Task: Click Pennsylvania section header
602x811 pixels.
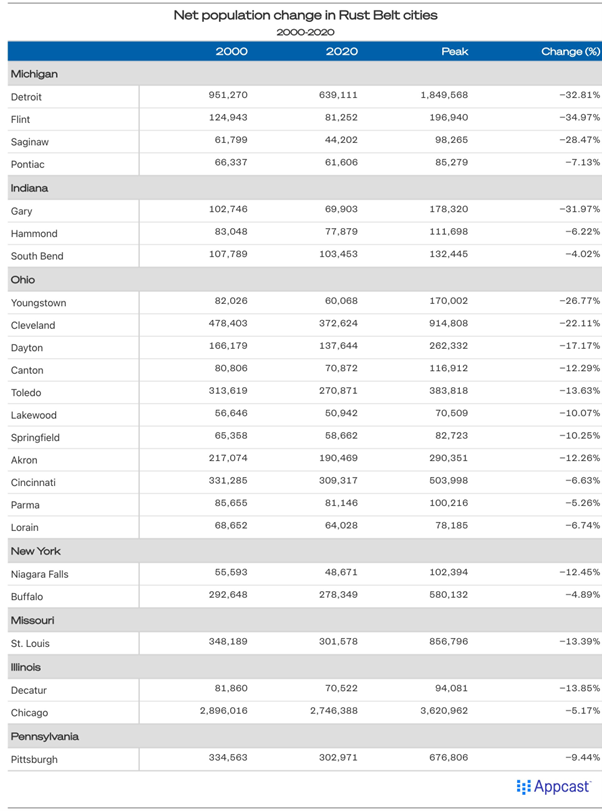Action: point(305,737)
